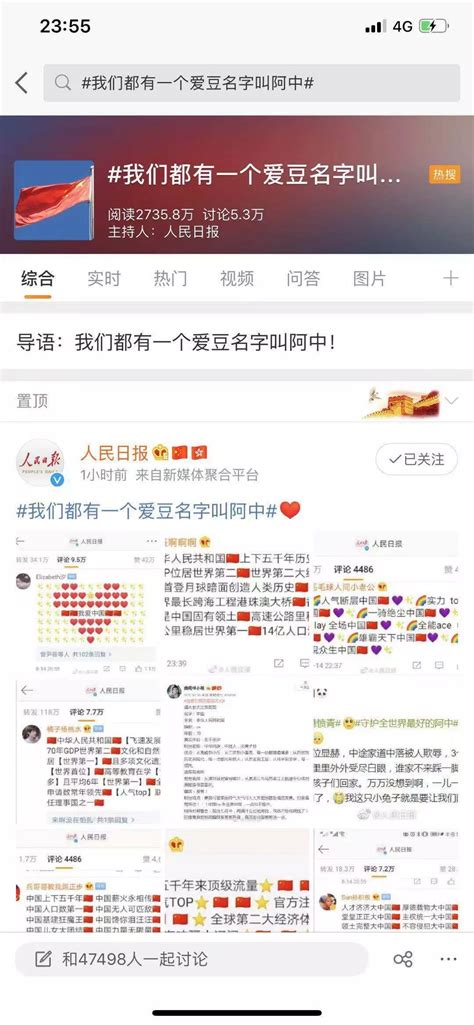Tap the hashtag search input field
The image size is (474, 1025).
[x=252, y=83]
